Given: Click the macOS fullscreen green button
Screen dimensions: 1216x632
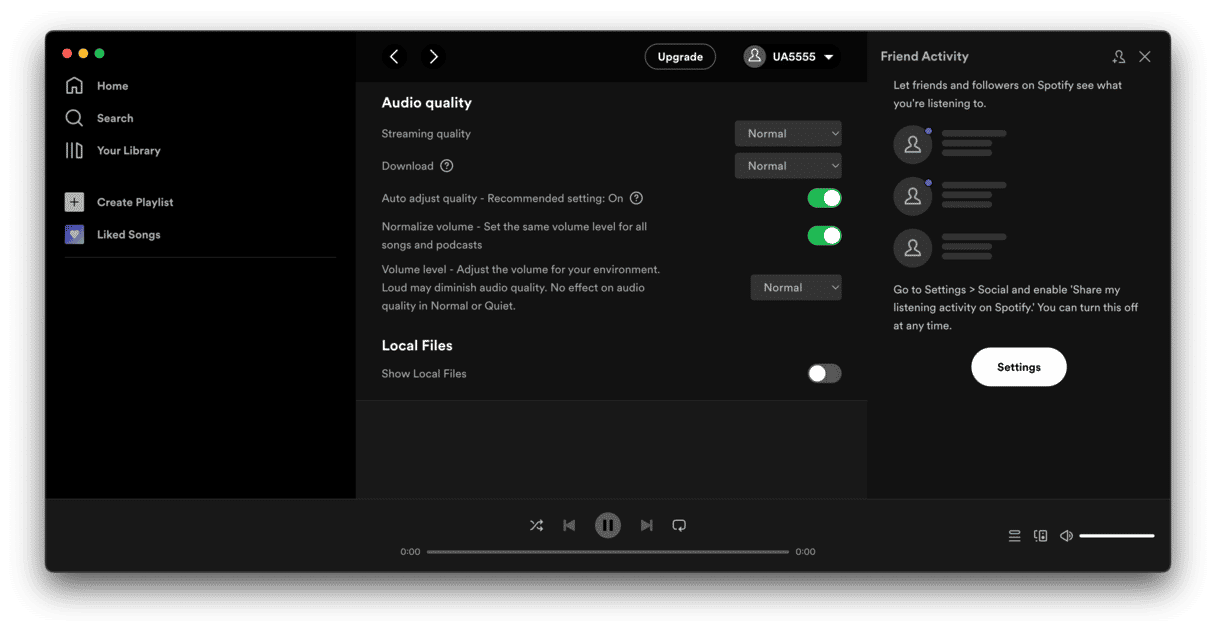Looking at the screenshot, I should pos(99,53).
